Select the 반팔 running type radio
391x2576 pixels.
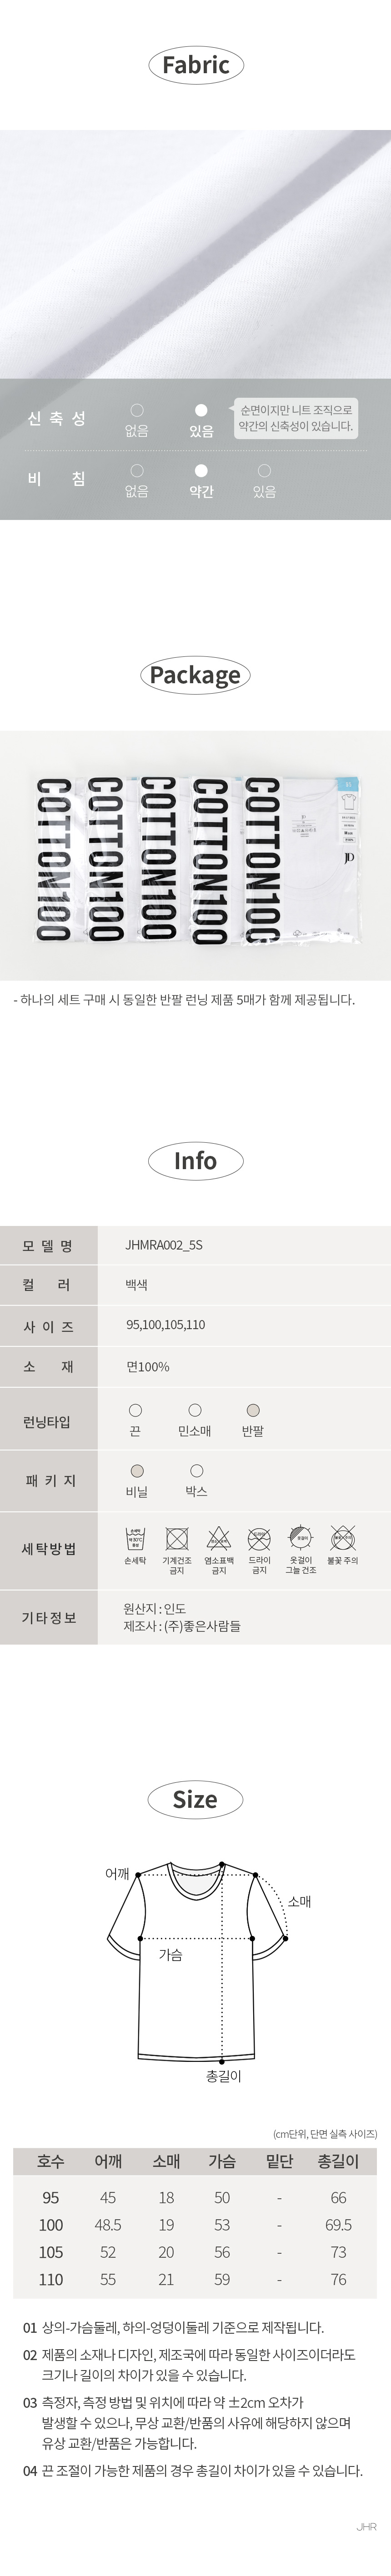pyautogui.click(x=253, y=1410)
